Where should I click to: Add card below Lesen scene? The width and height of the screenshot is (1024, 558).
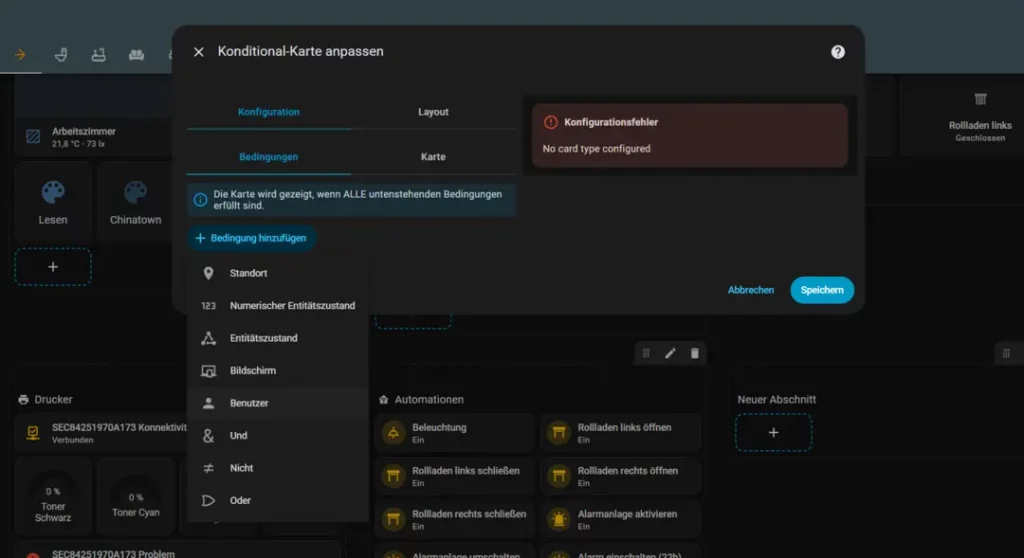click(53, 267)
